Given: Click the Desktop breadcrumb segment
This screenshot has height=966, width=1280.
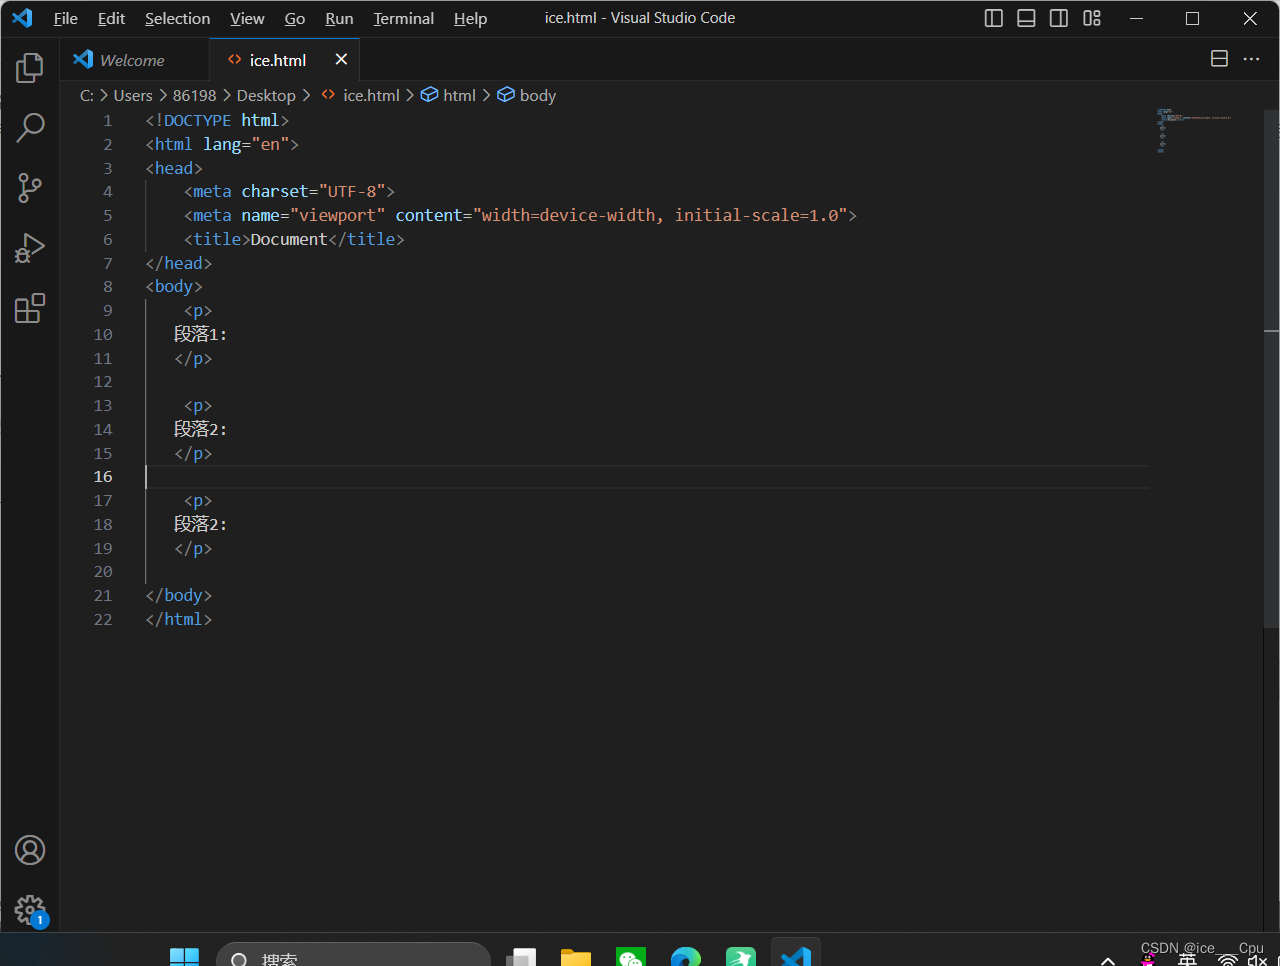Looking at the screenshot, I should point(266,95).
